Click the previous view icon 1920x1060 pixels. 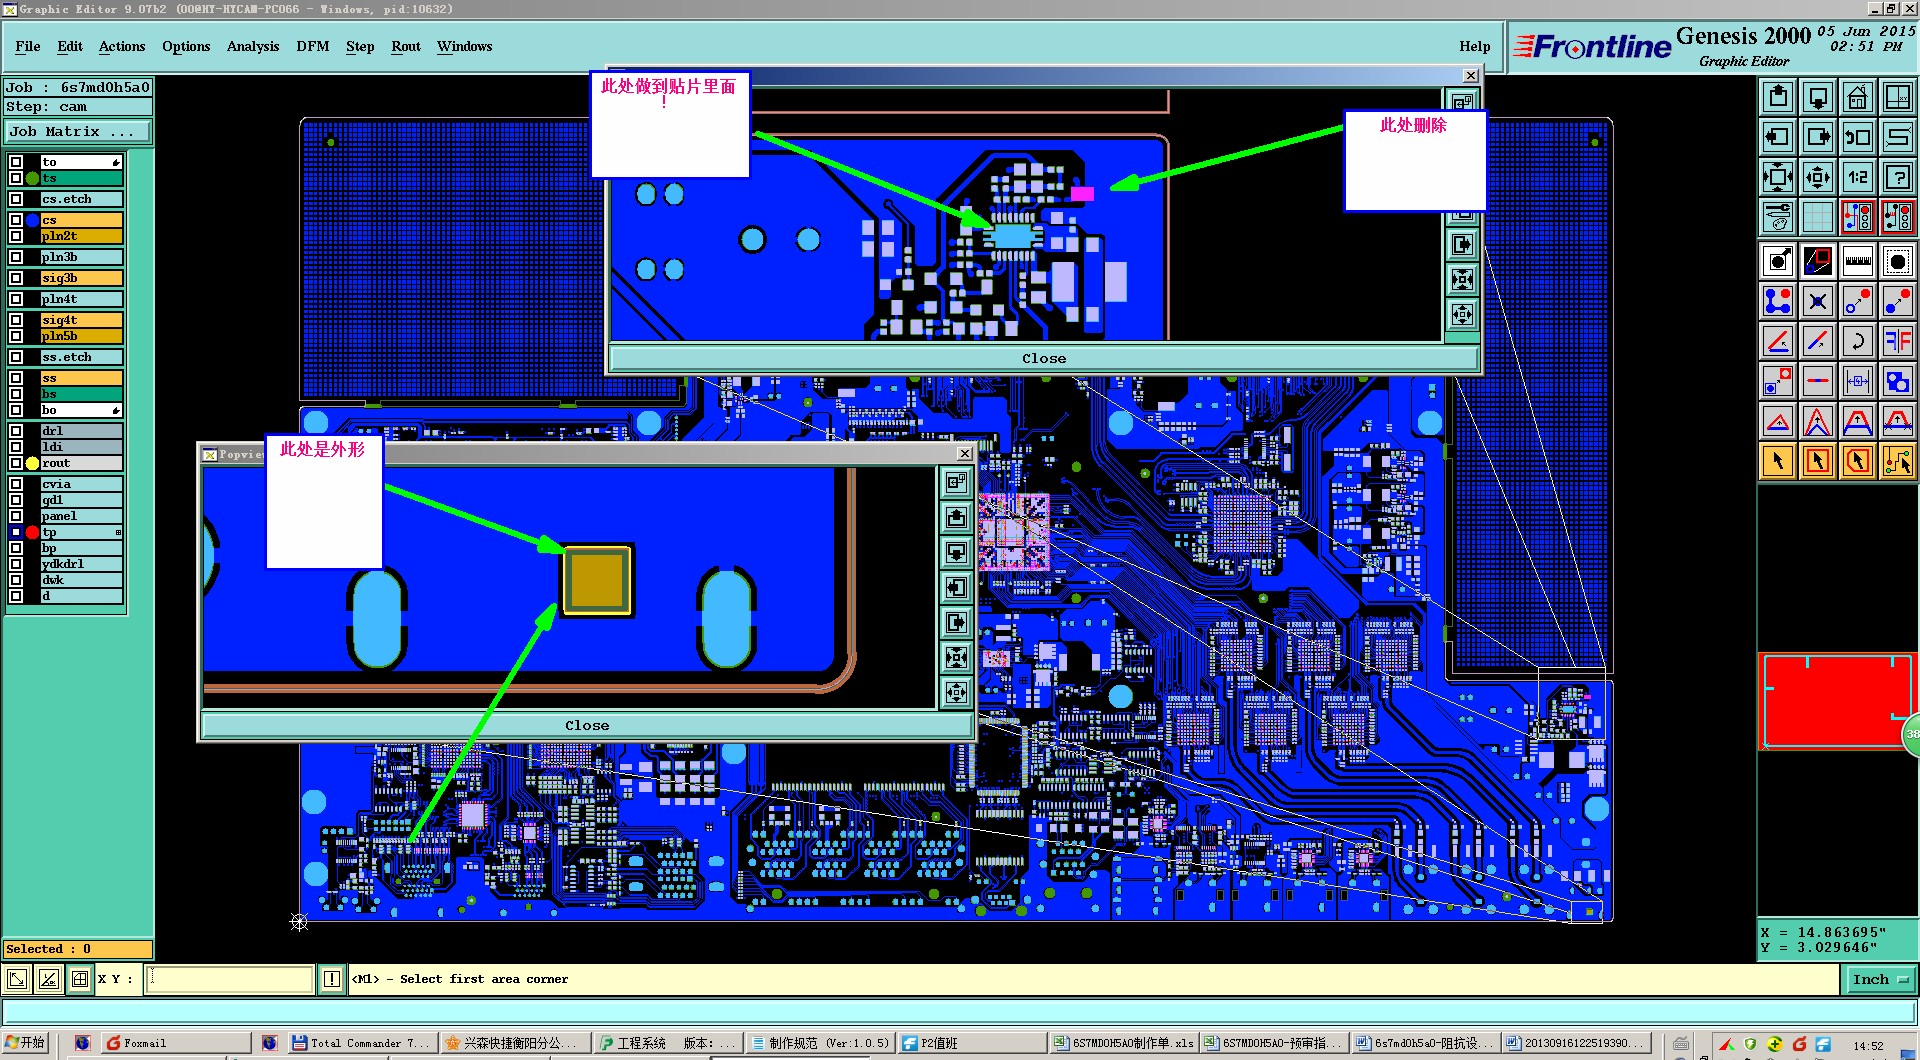[x=1858, y=137]
